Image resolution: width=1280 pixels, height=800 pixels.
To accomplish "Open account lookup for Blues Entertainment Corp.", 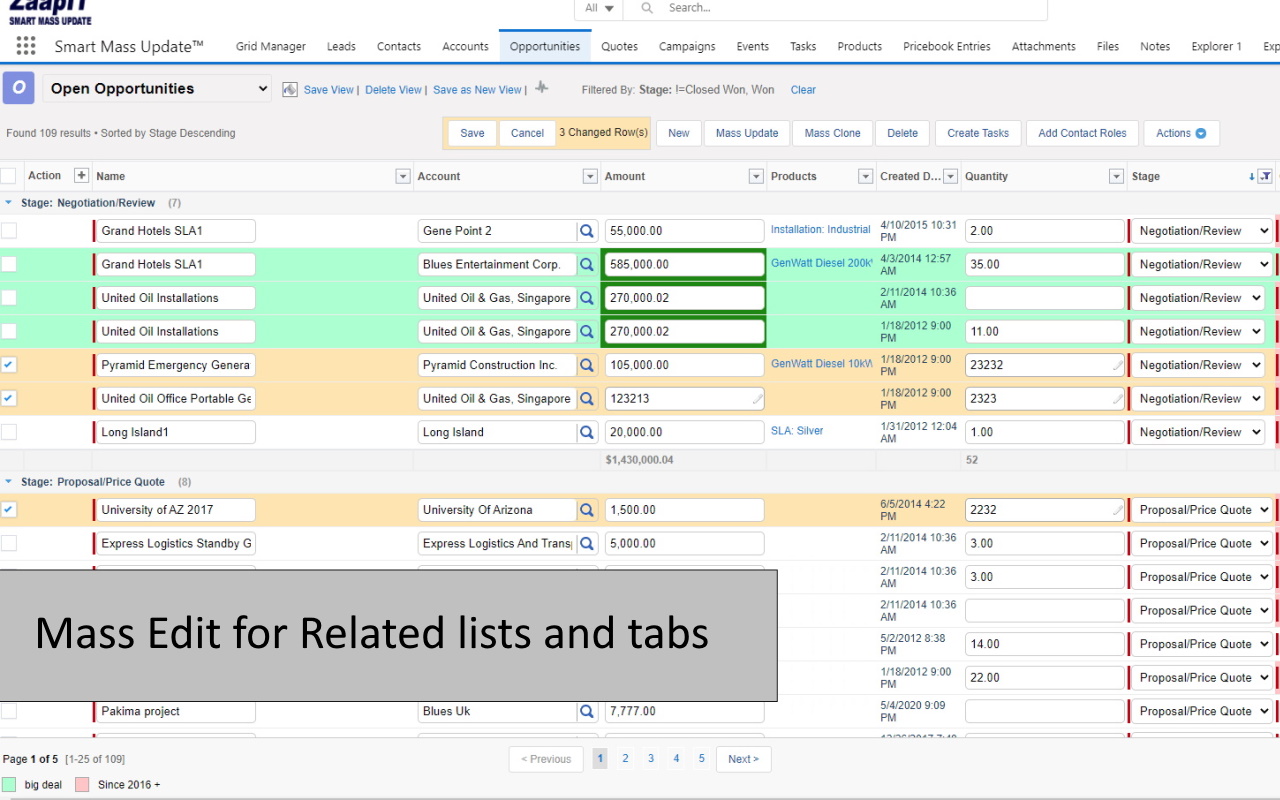I will (x=587, y=265).
